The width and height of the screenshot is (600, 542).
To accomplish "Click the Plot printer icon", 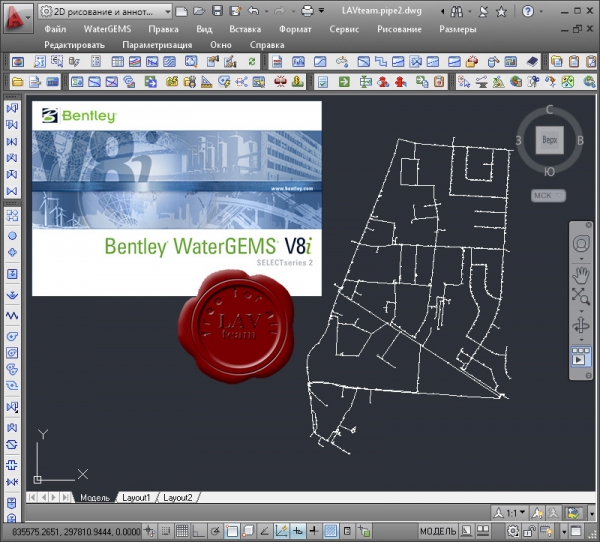I will 307,11.
